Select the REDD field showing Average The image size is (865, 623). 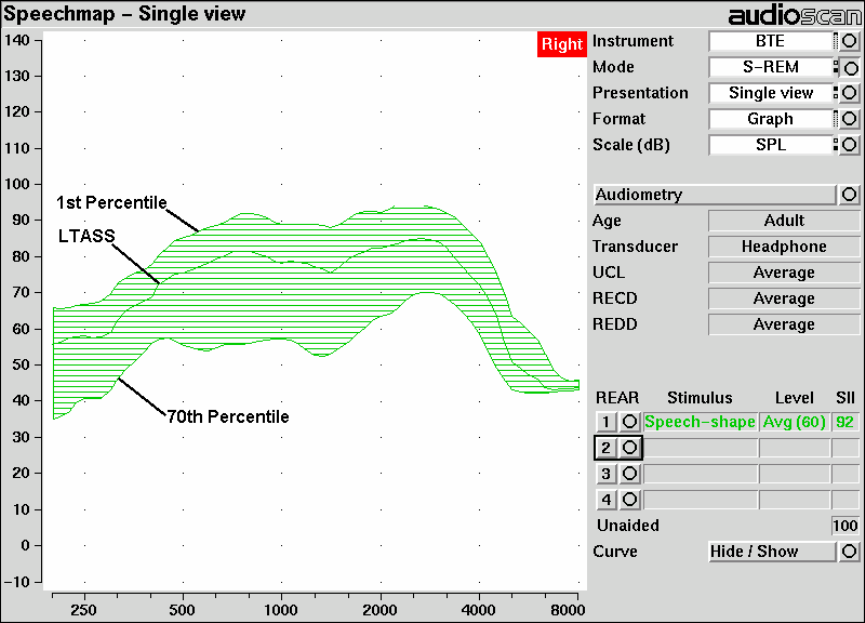(x=783, y=324)
